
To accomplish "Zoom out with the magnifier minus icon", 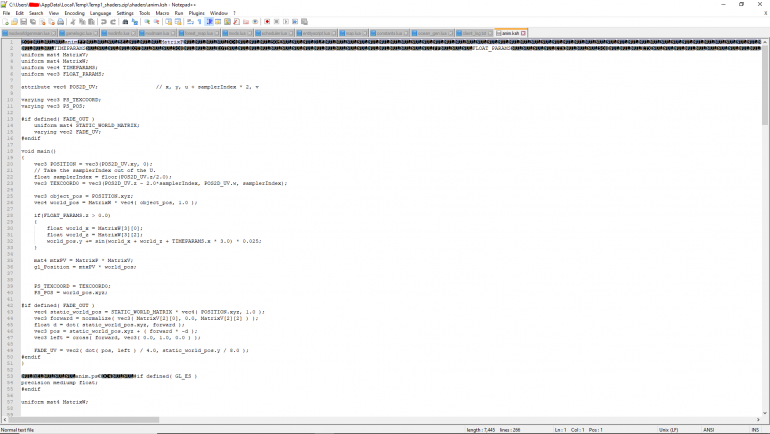I will point(156,22).
